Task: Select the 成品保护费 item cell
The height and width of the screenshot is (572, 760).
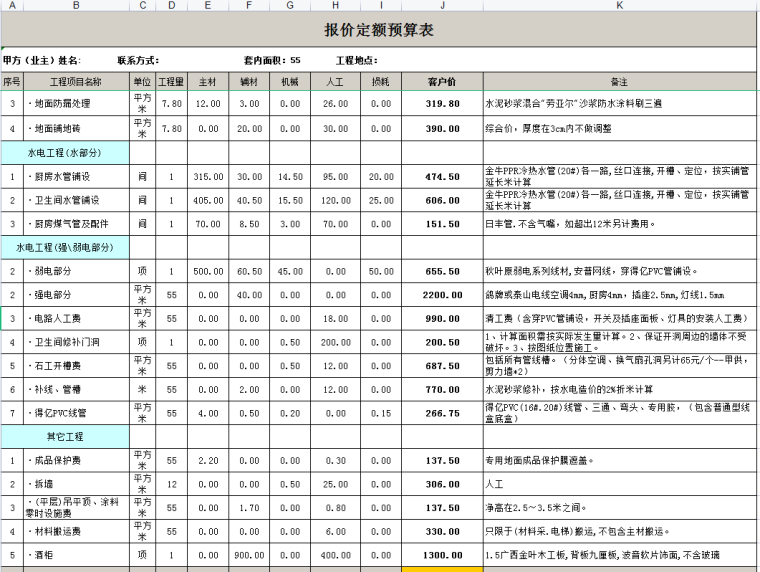Action: coord(77,461)
